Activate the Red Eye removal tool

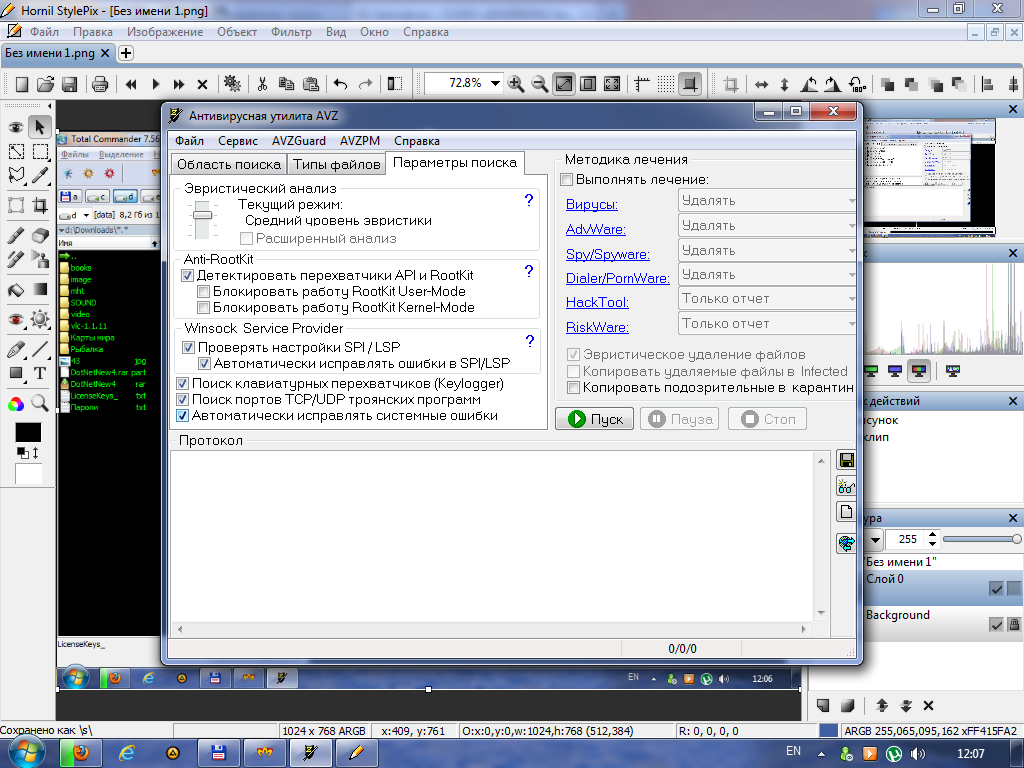tap(16, 319)
